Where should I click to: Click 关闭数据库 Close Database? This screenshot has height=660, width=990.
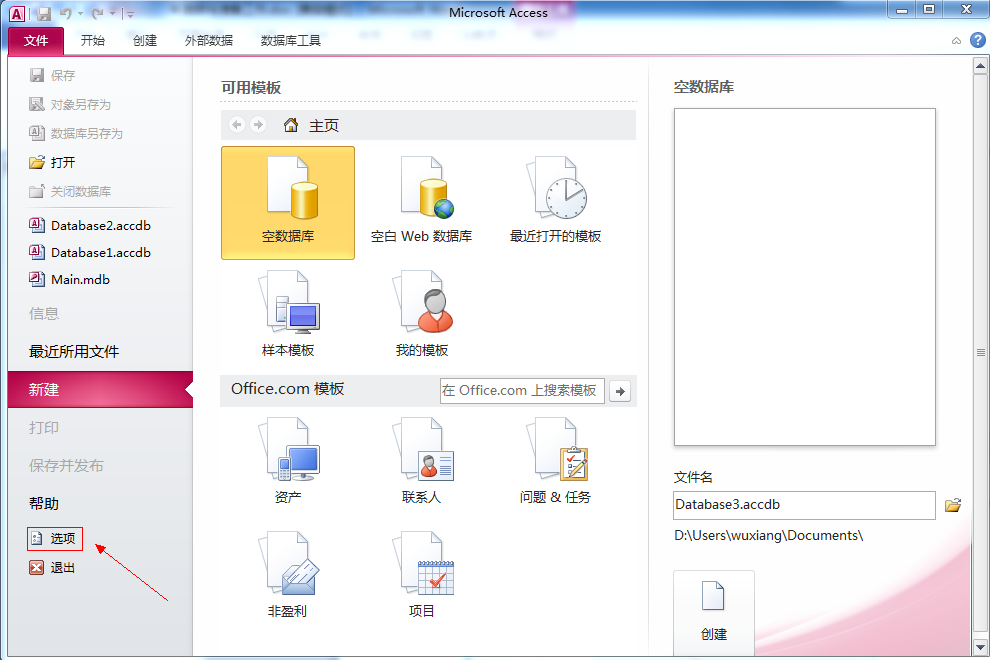point(70,192)
